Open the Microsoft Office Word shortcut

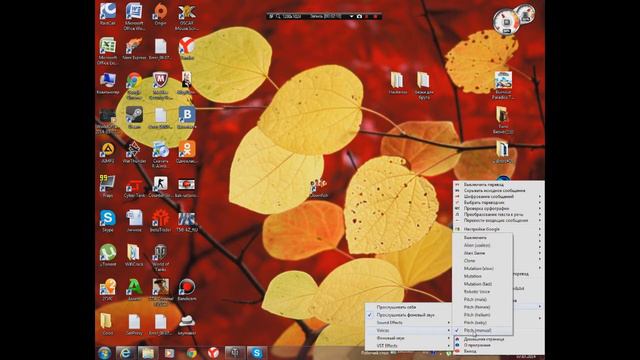(x=134, y=16)
